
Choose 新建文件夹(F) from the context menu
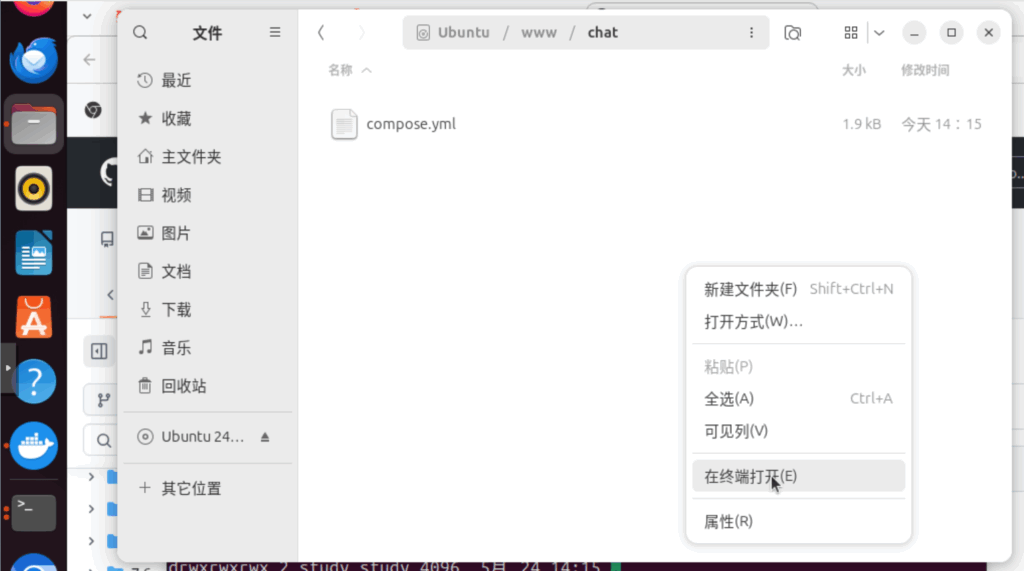click(798, 289)
